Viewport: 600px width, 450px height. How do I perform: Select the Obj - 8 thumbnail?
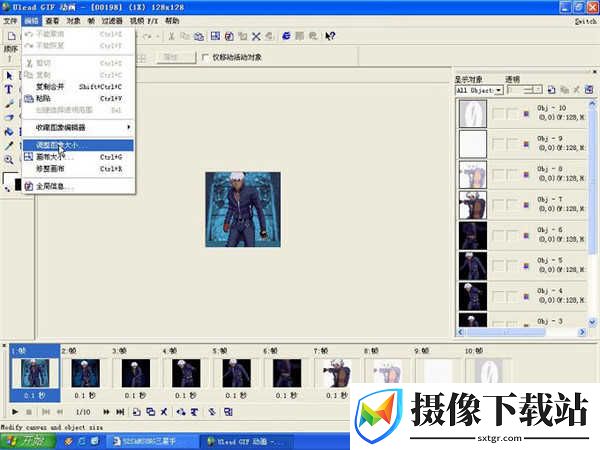(473, 174)
